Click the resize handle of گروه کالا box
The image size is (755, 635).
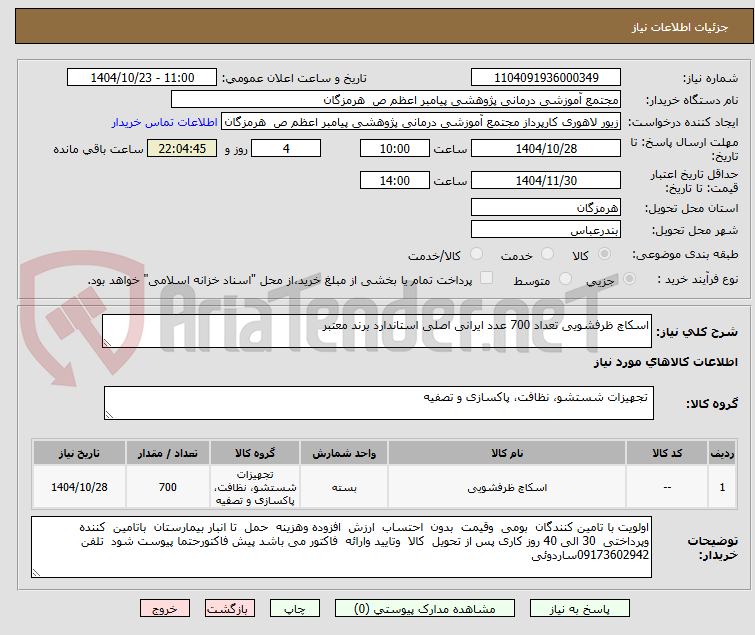pos(109,415)
